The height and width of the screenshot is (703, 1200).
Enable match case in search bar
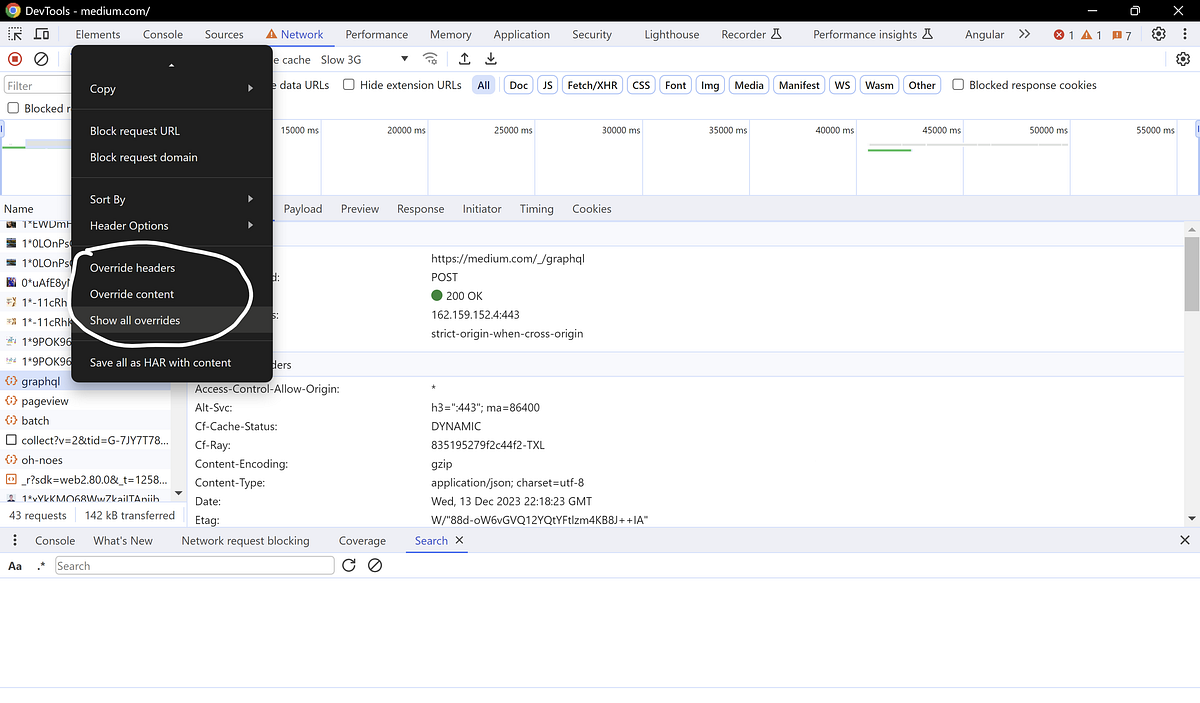point(14,565)
